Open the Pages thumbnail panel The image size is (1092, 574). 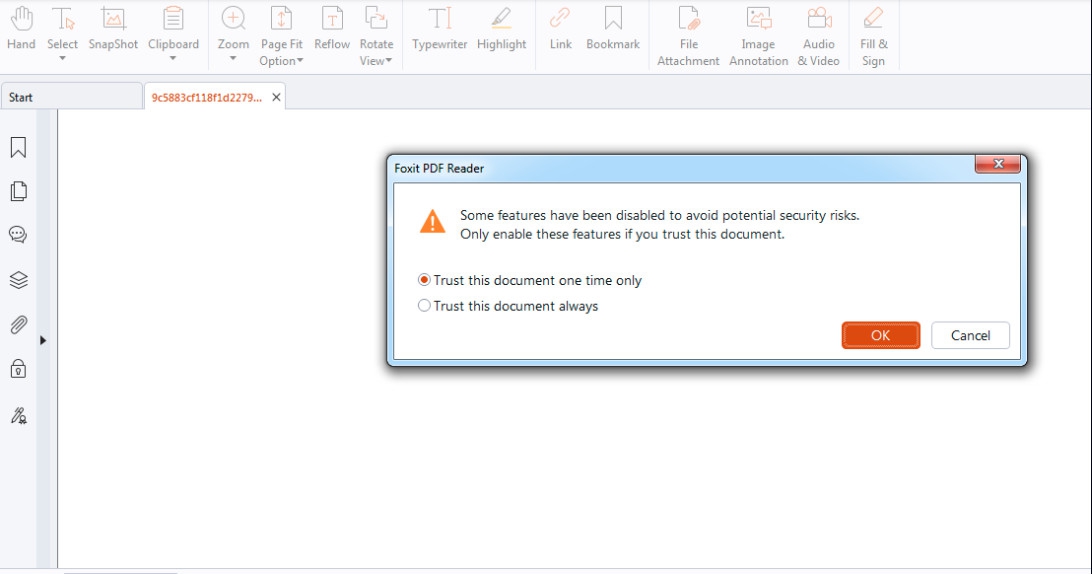(x=19, y=191)
